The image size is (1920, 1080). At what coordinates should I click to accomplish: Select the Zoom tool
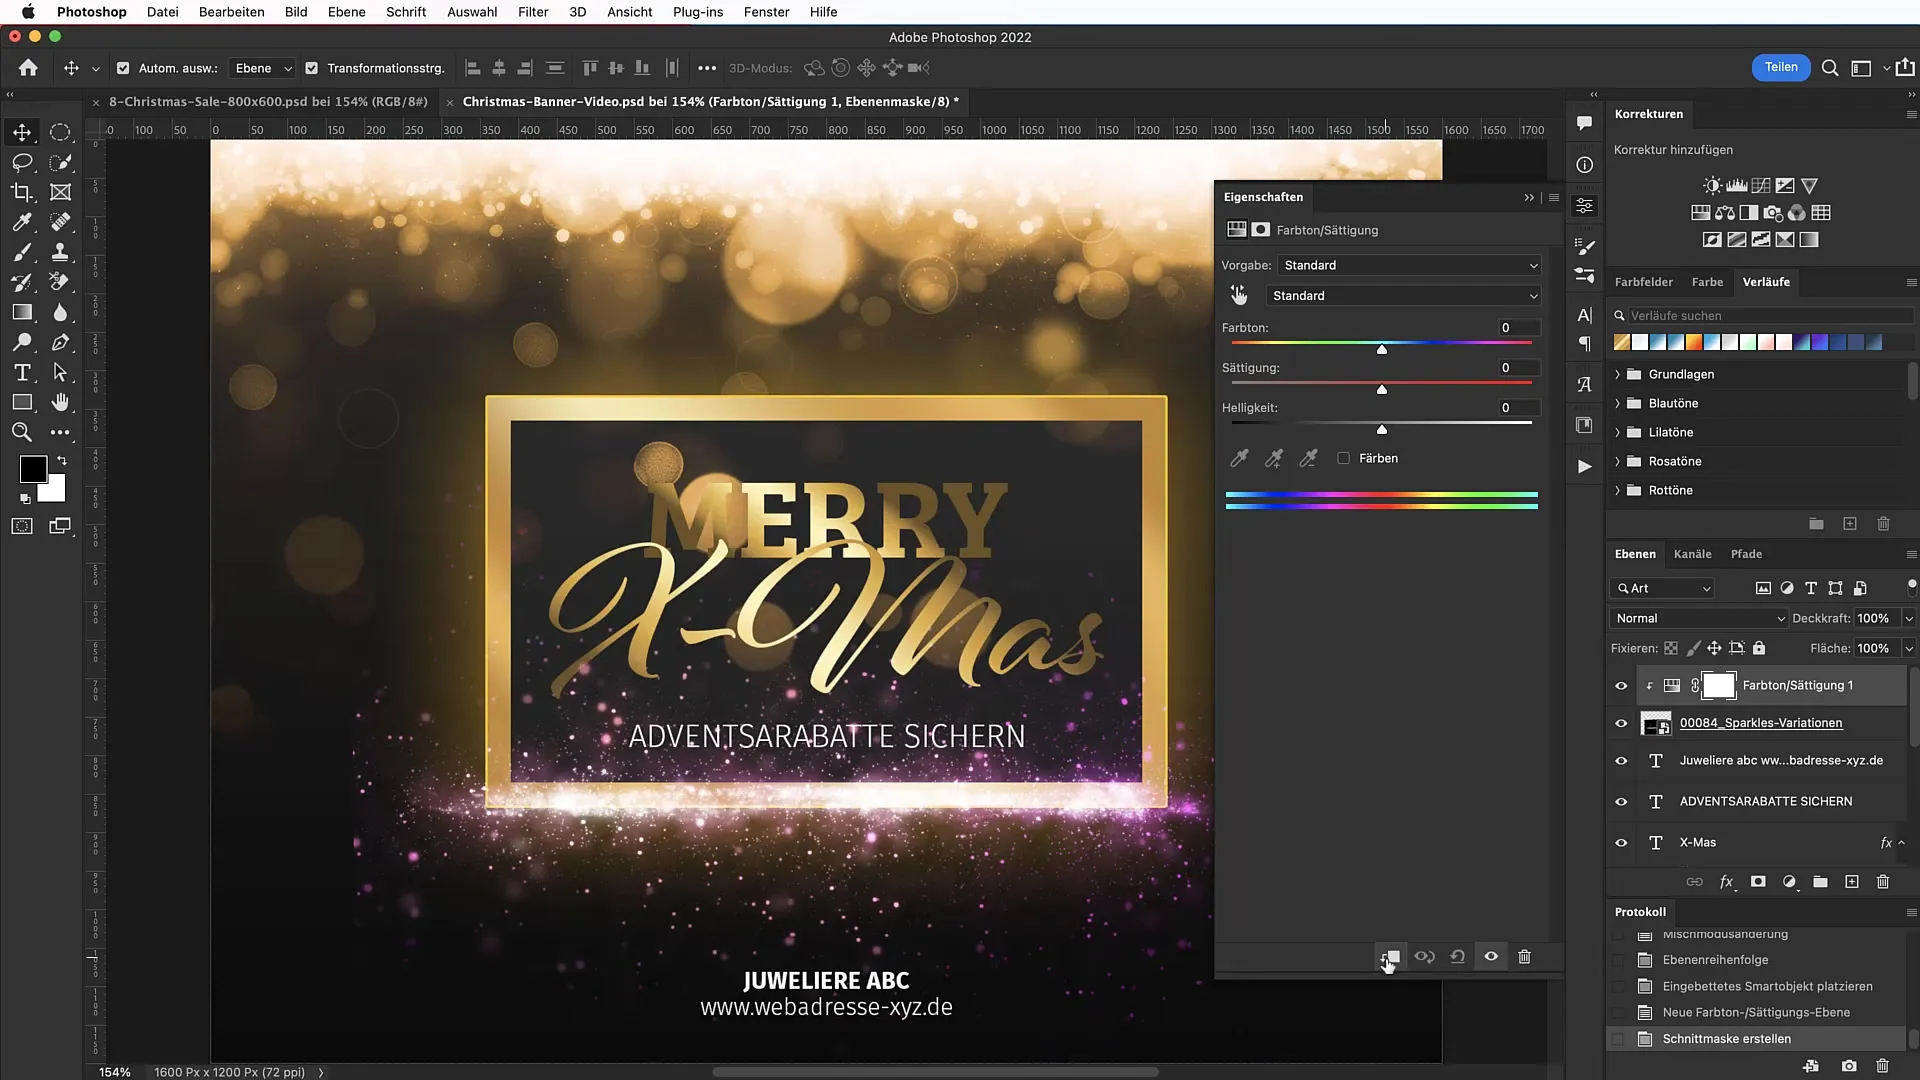tap(22, 432)
